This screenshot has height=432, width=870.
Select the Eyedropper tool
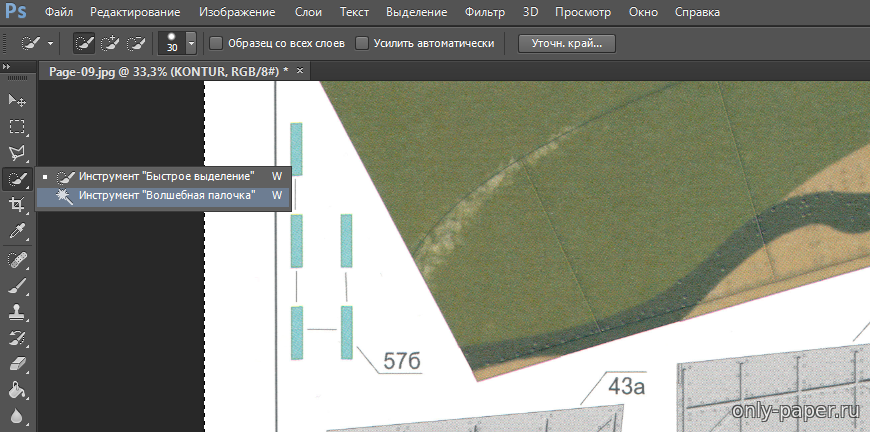pyautogui.click(x=17, y=231)
